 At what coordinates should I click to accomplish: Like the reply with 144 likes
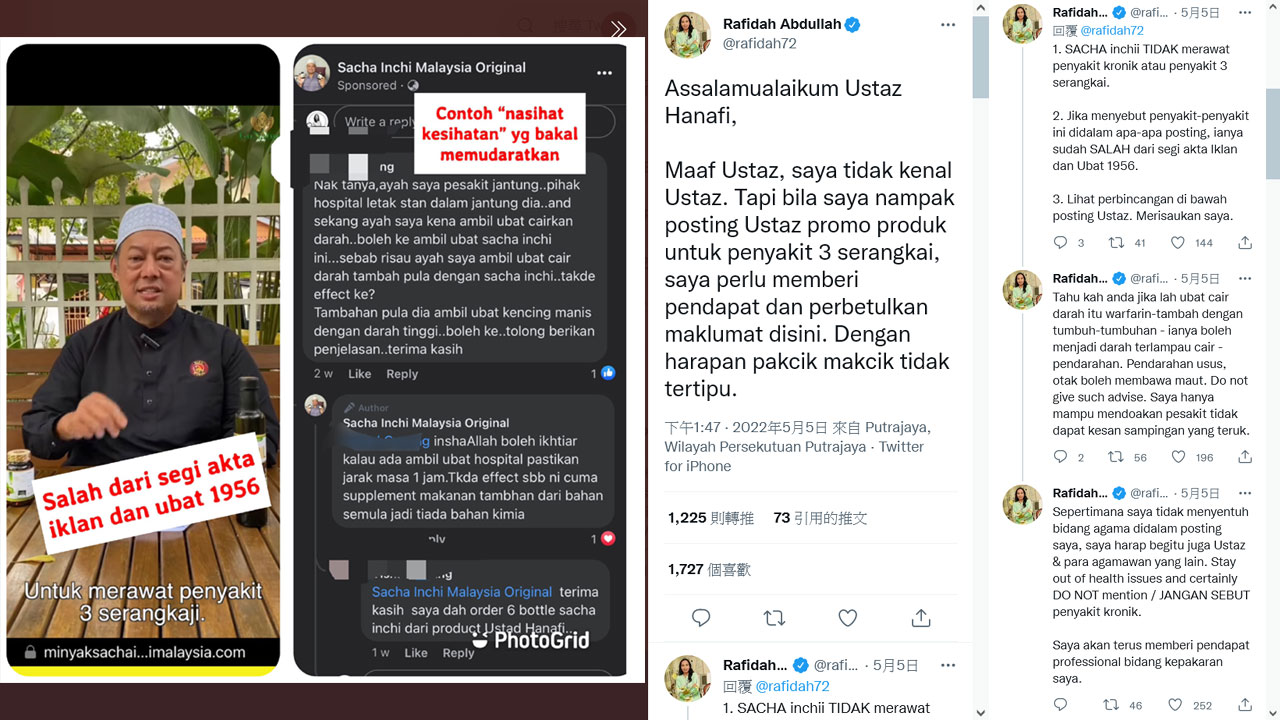point(1178,242)
